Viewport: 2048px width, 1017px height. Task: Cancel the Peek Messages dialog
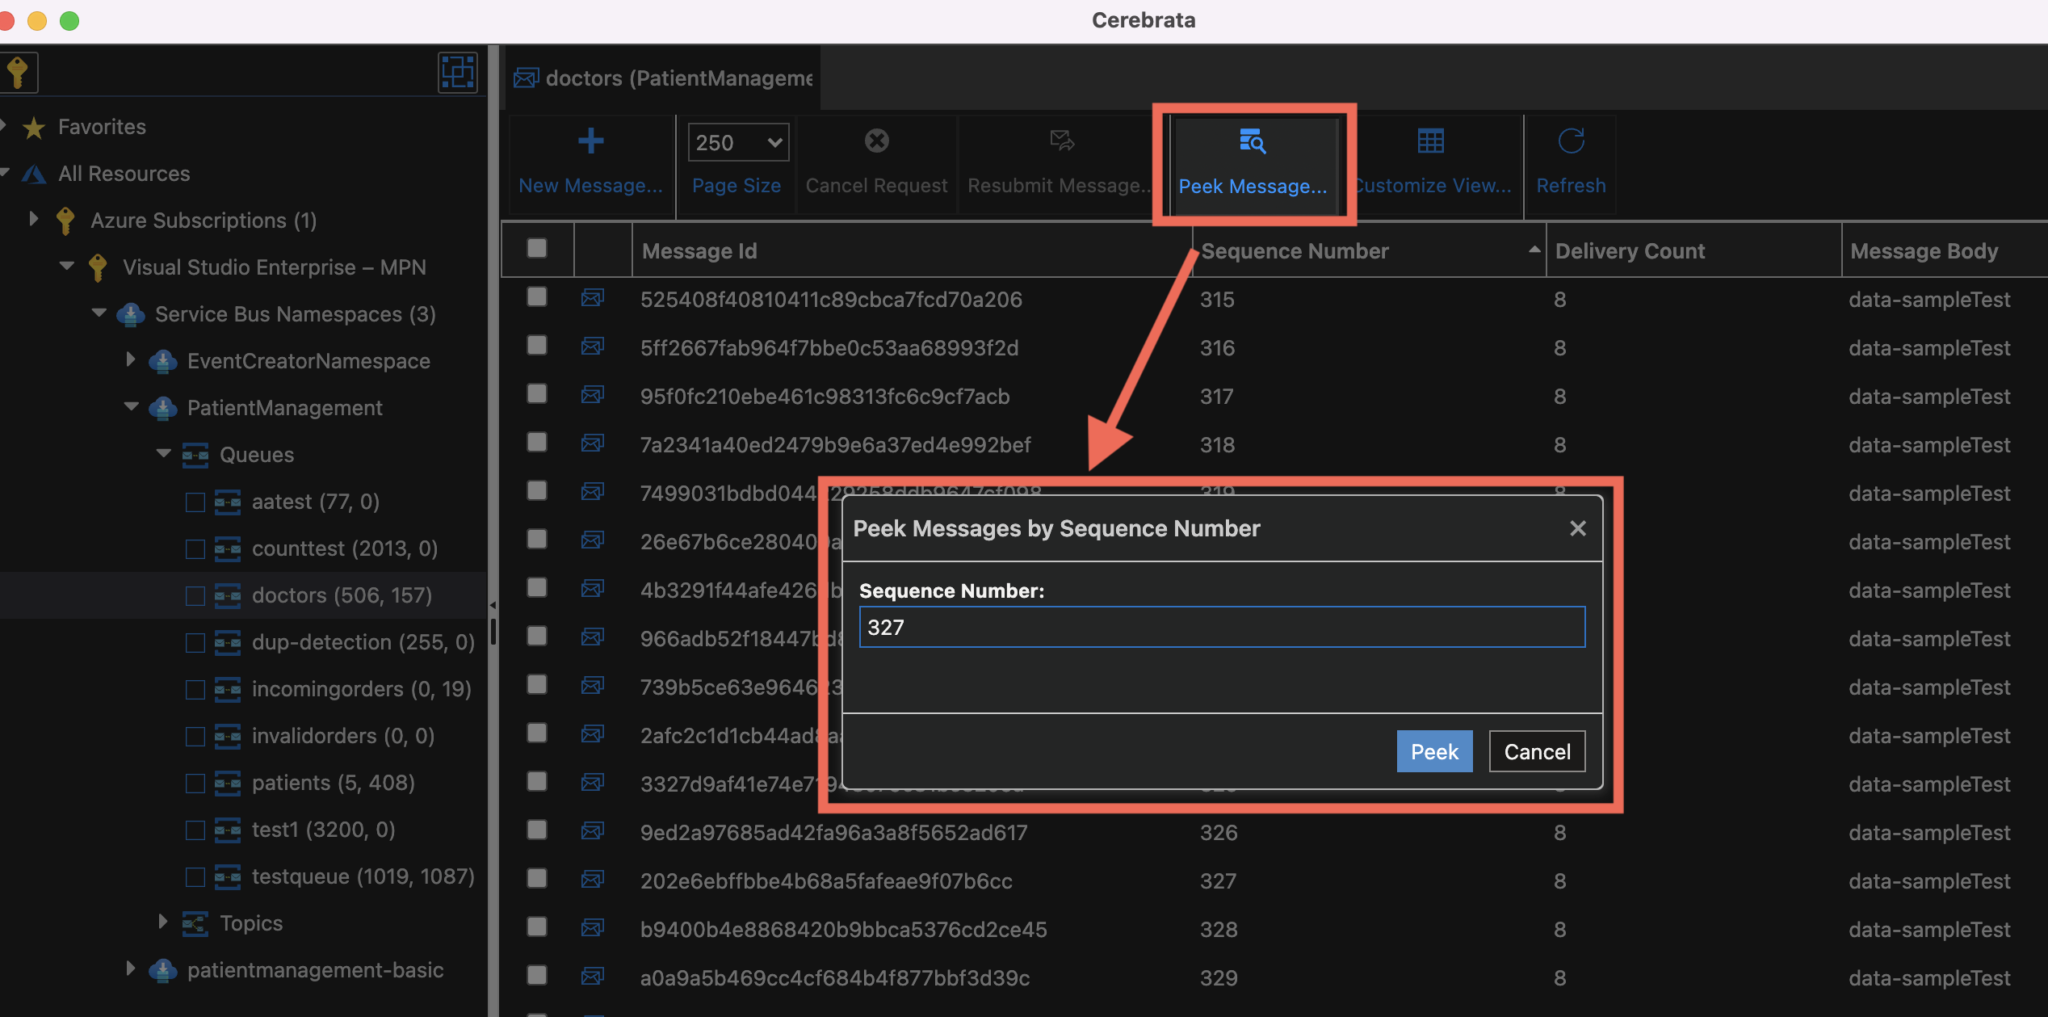point(1537,751)
